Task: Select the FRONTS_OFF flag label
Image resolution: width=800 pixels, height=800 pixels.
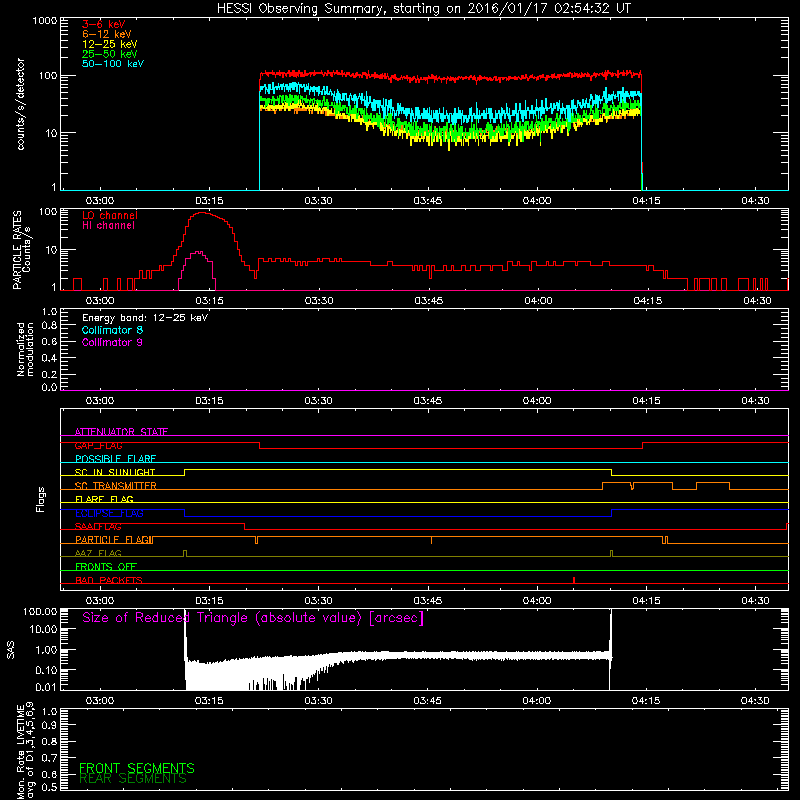Action: coord(106,567)
